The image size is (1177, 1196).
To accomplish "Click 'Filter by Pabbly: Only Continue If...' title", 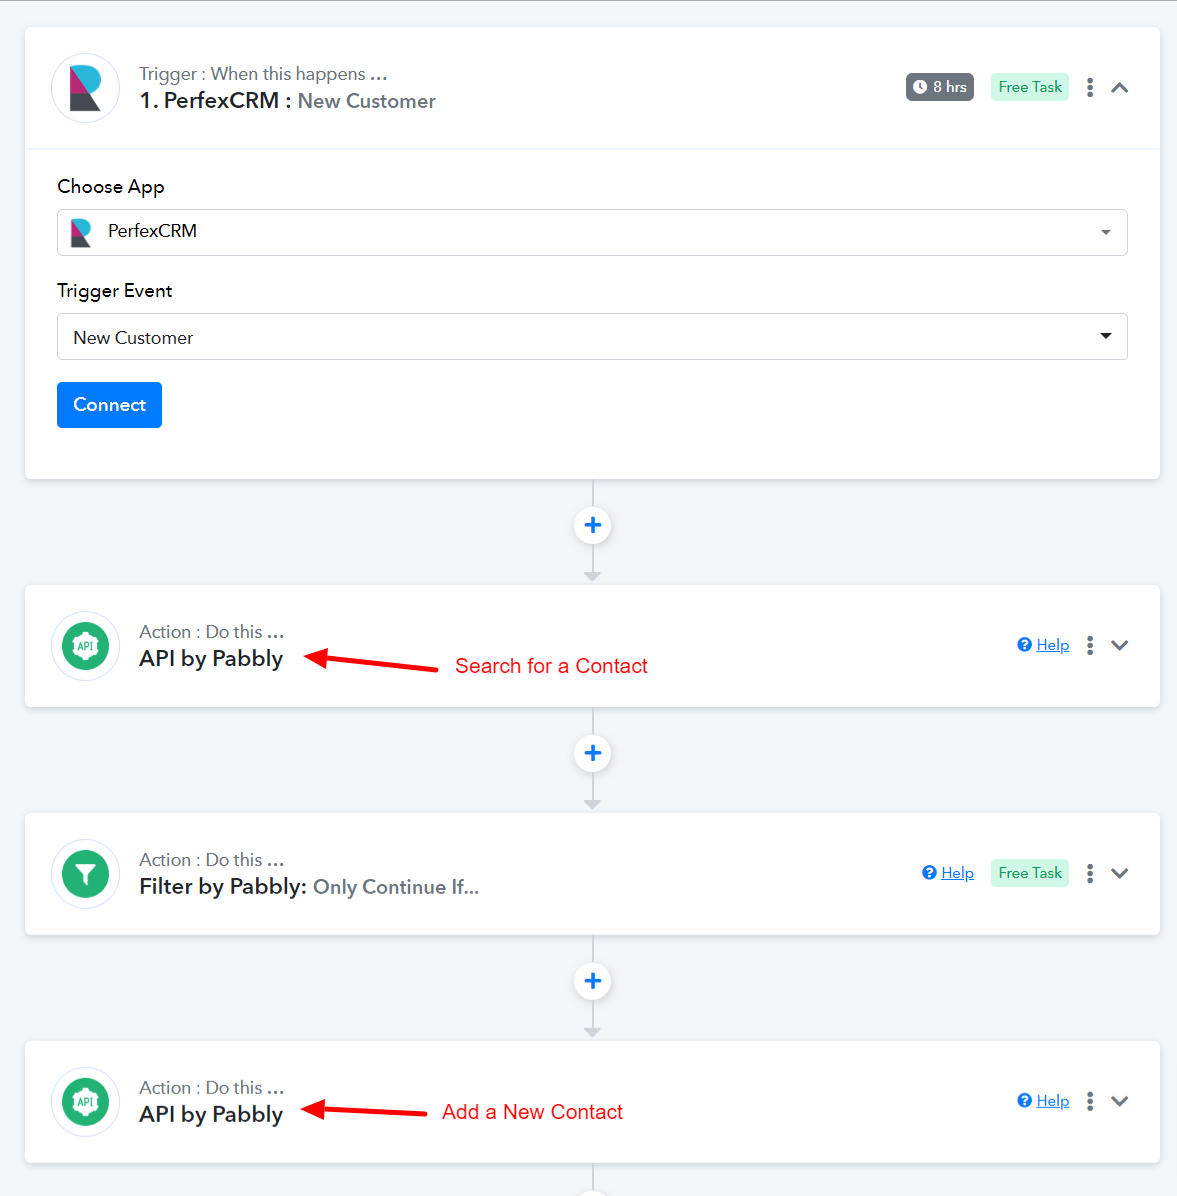I will (x=309, y=887).
